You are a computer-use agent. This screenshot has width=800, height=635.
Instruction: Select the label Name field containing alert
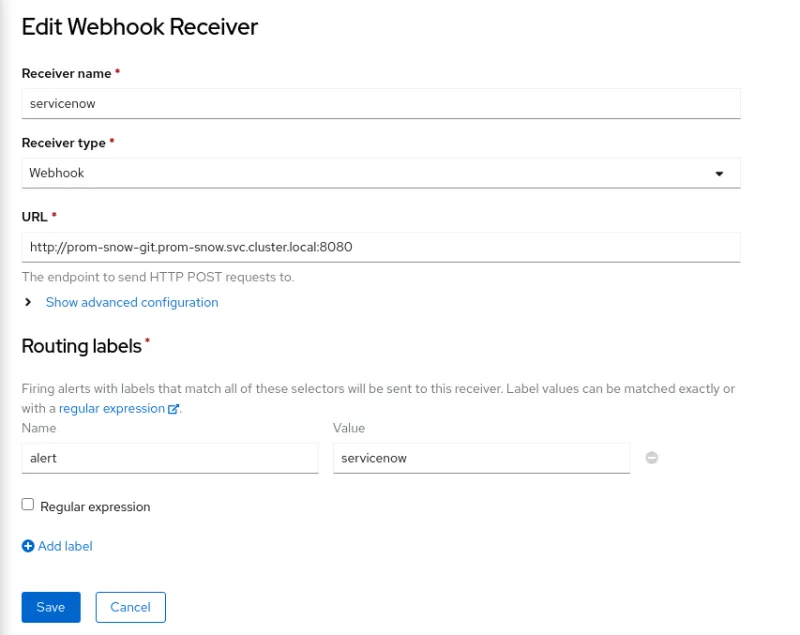[168, 457]
